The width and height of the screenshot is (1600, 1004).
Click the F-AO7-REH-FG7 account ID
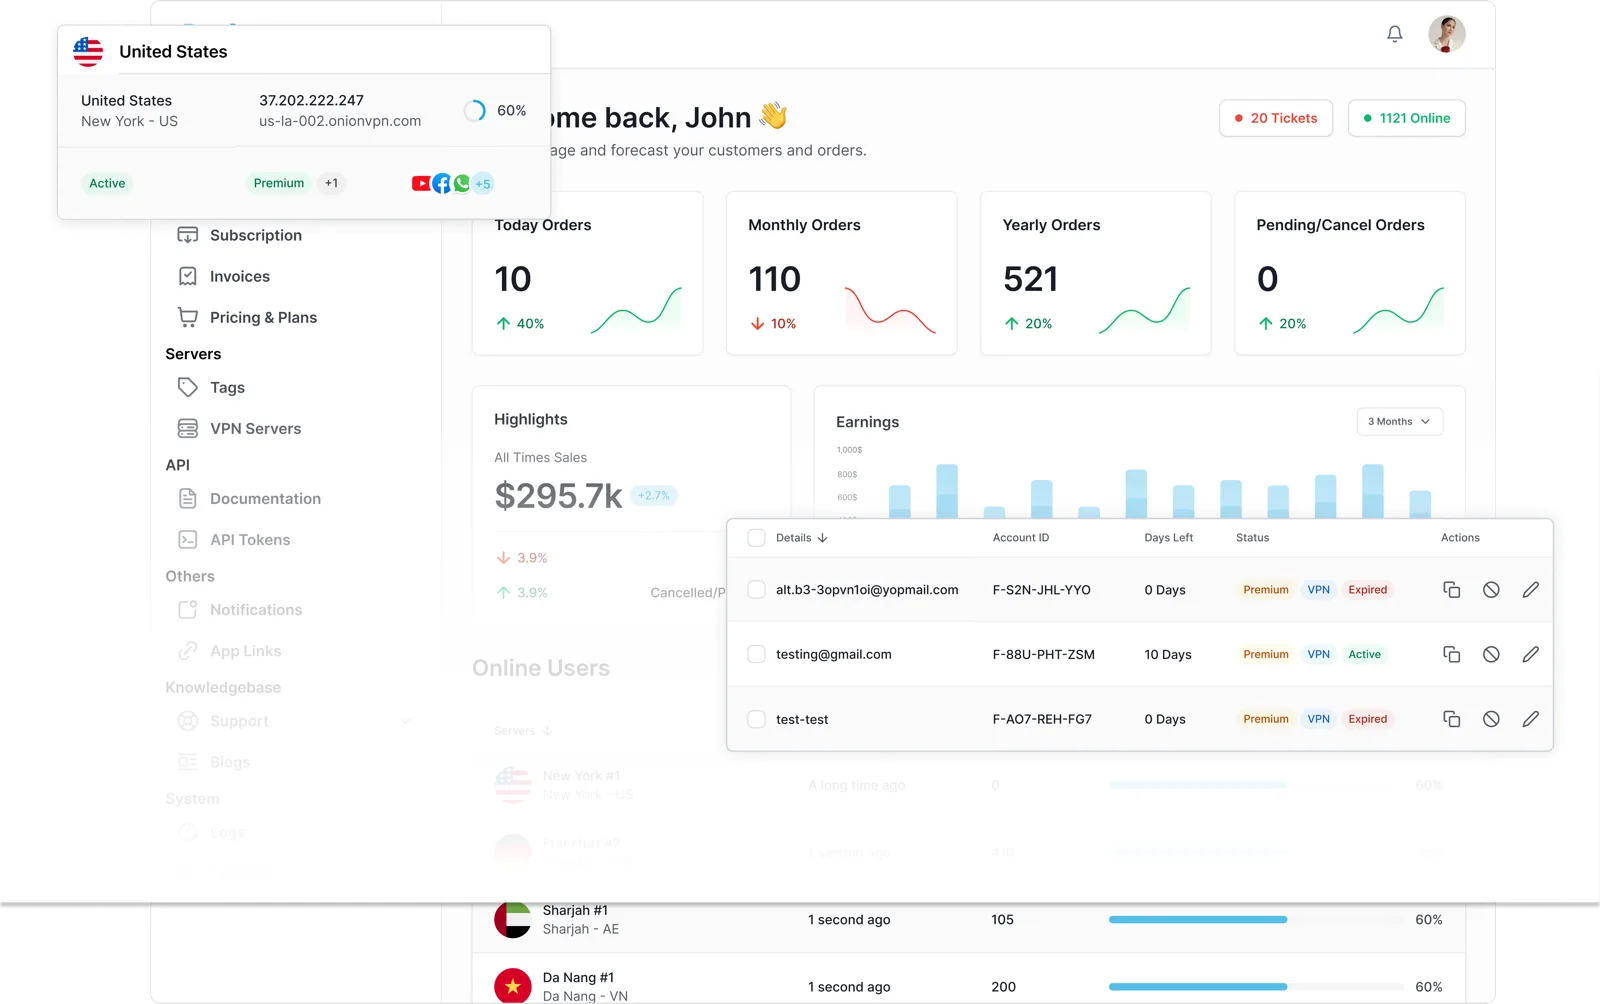[x=1042, y=719]
